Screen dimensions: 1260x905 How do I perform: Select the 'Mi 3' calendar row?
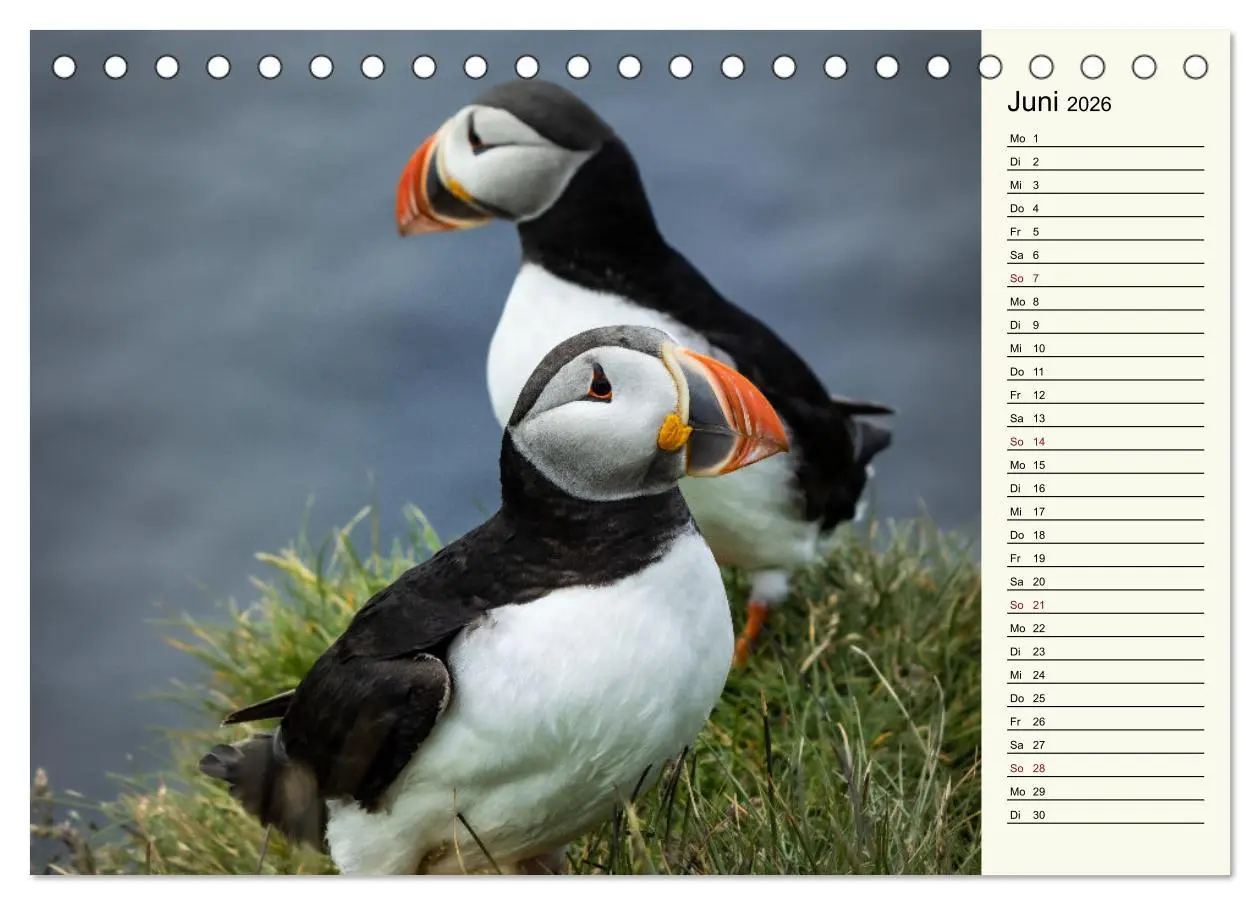pos(1105,185)
